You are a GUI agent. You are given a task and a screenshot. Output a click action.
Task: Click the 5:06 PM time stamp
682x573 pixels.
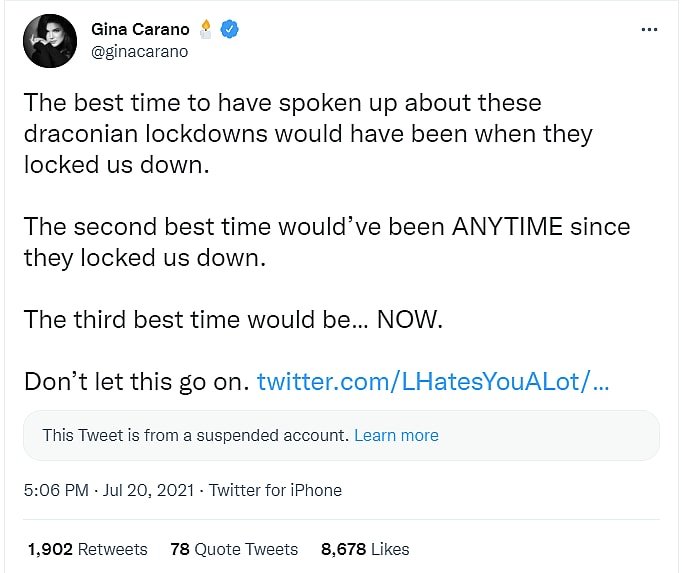pos(56,490)
